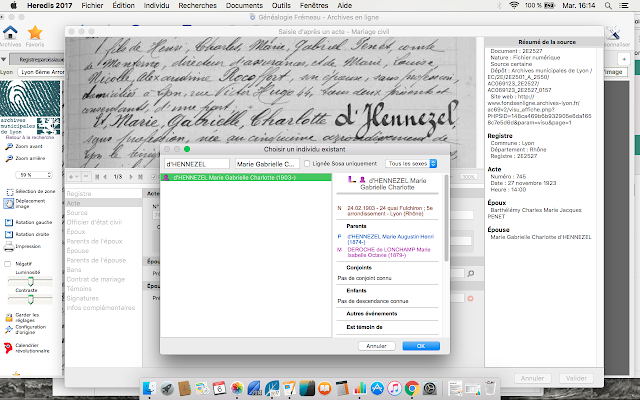This screenshot has height=400, width=640.
Task: Enable Négatif checkbox
Action: pos(7,264)
